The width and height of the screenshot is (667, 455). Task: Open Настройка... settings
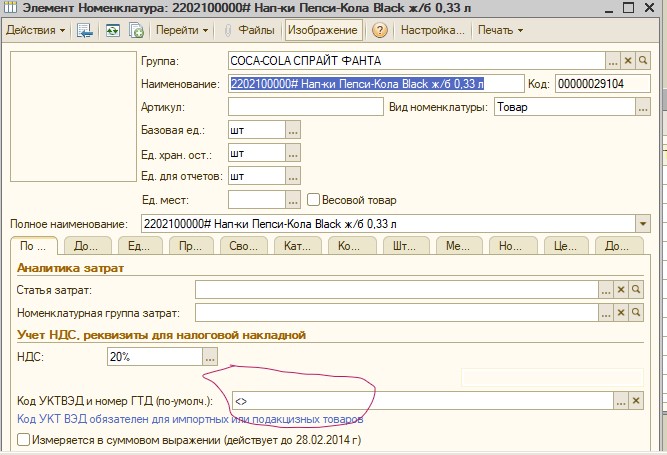433,30
